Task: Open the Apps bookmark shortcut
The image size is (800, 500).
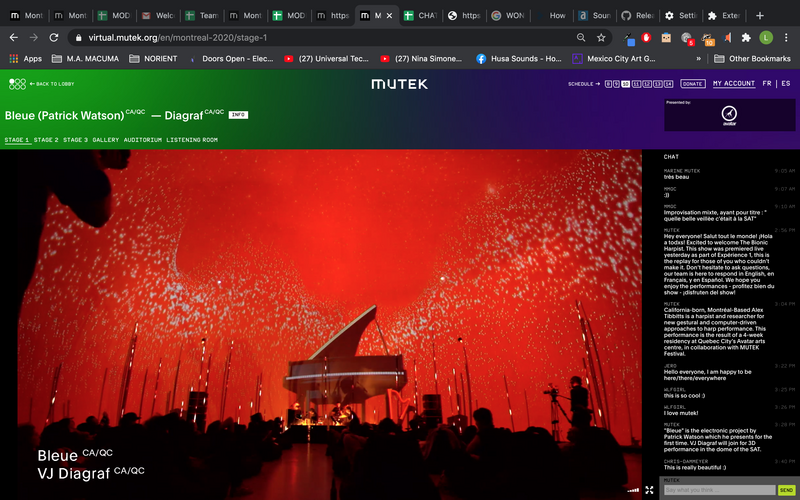Action: 26,59
